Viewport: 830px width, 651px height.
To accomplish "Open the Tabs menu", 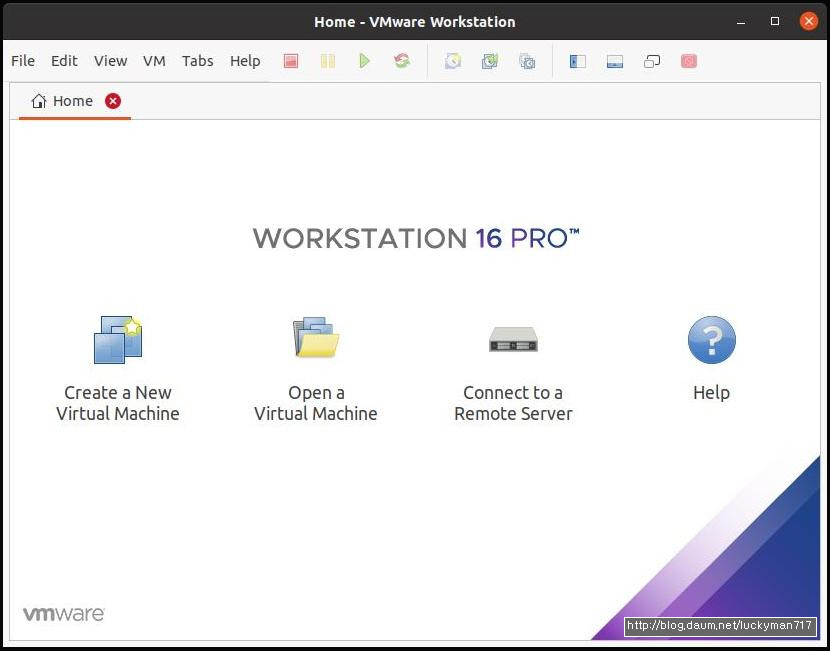I will coord(197,61).
